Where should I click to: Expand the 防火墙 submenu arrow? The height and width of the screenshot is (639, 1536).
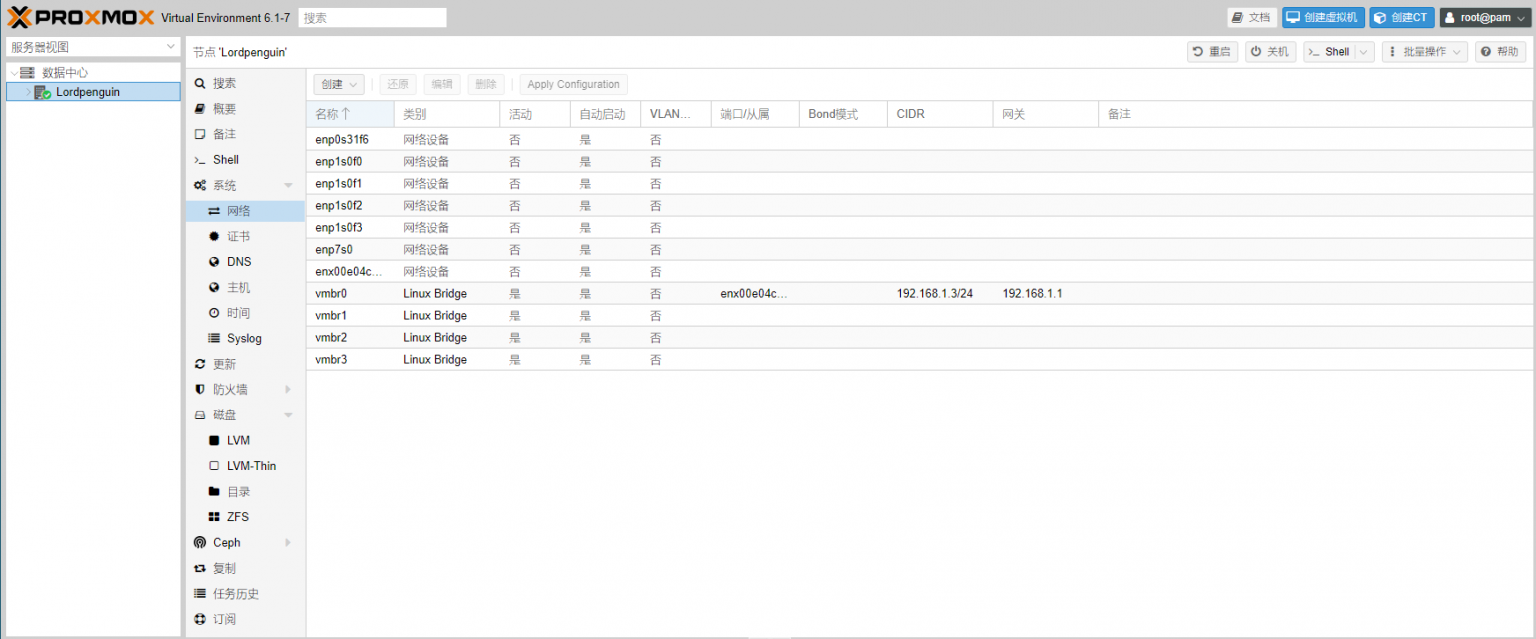pos(288,389)
